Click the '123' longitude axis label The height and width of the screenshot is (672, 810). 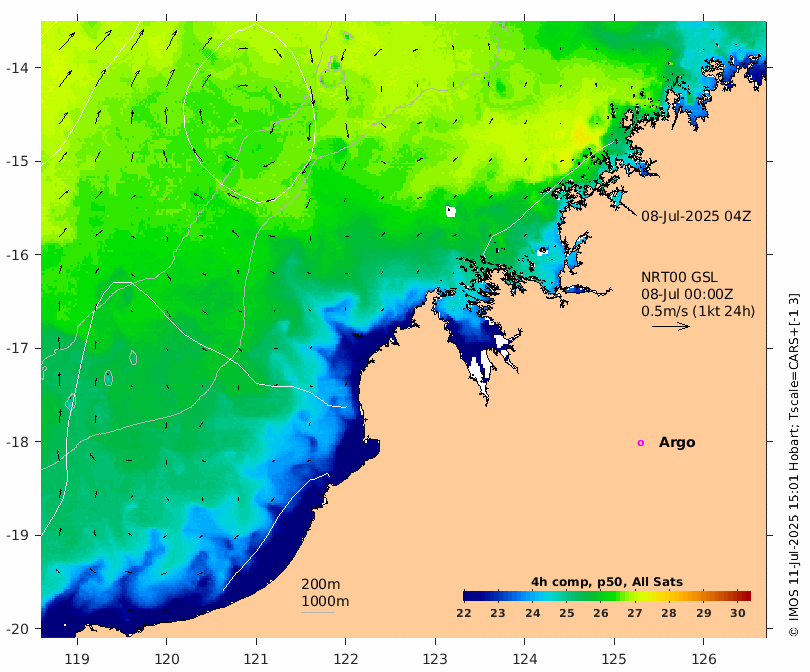[435, 659]
